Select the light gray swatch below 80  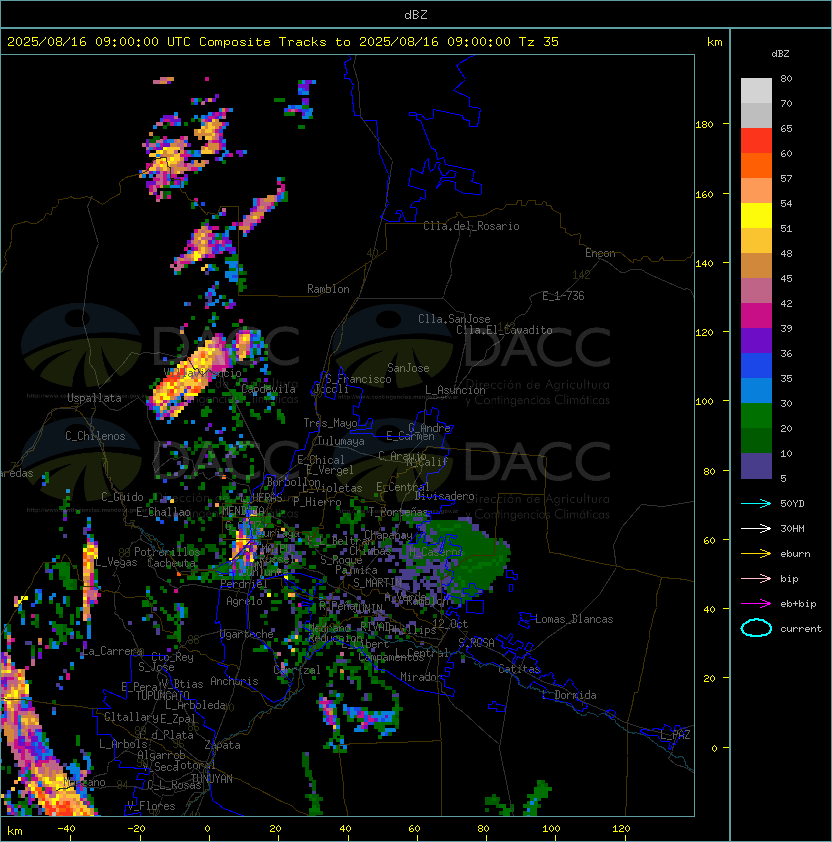coord(756,91)
